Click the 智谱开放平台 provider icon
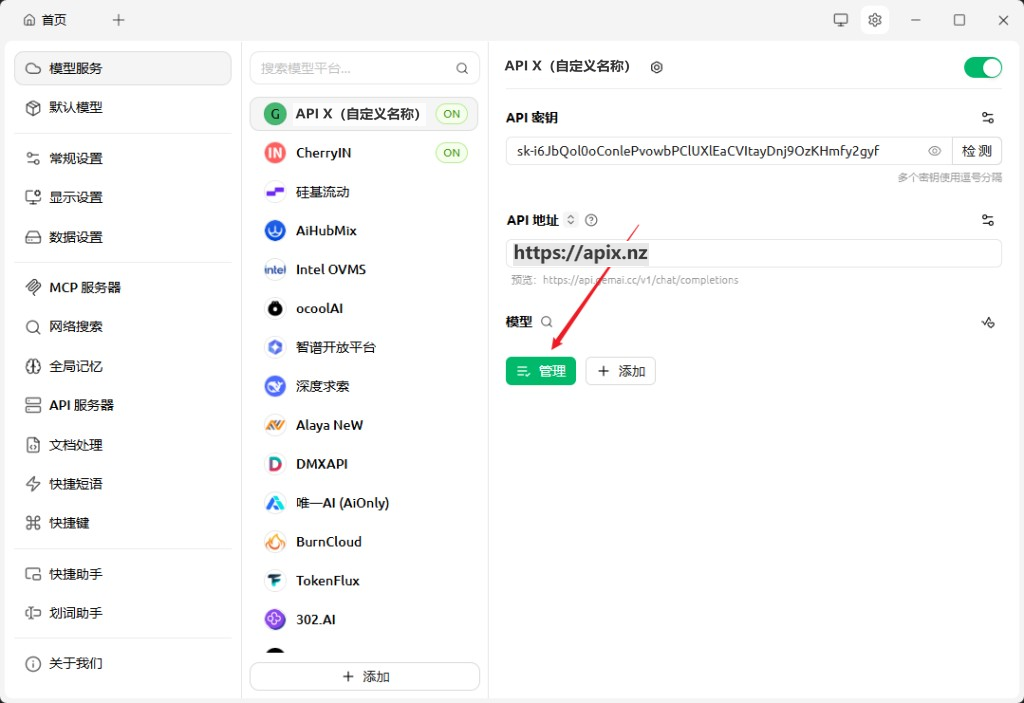 click(275, 347)
